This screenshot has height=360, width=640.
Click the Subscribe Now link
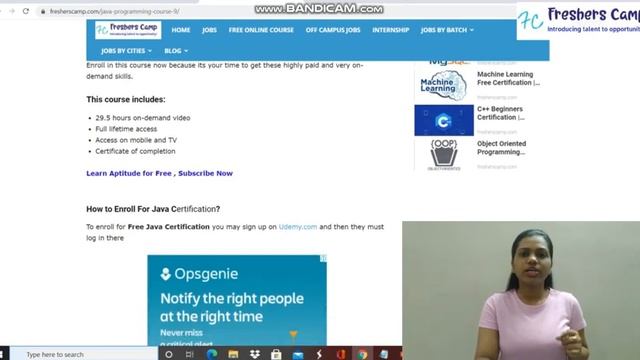(x=205, y=173)
